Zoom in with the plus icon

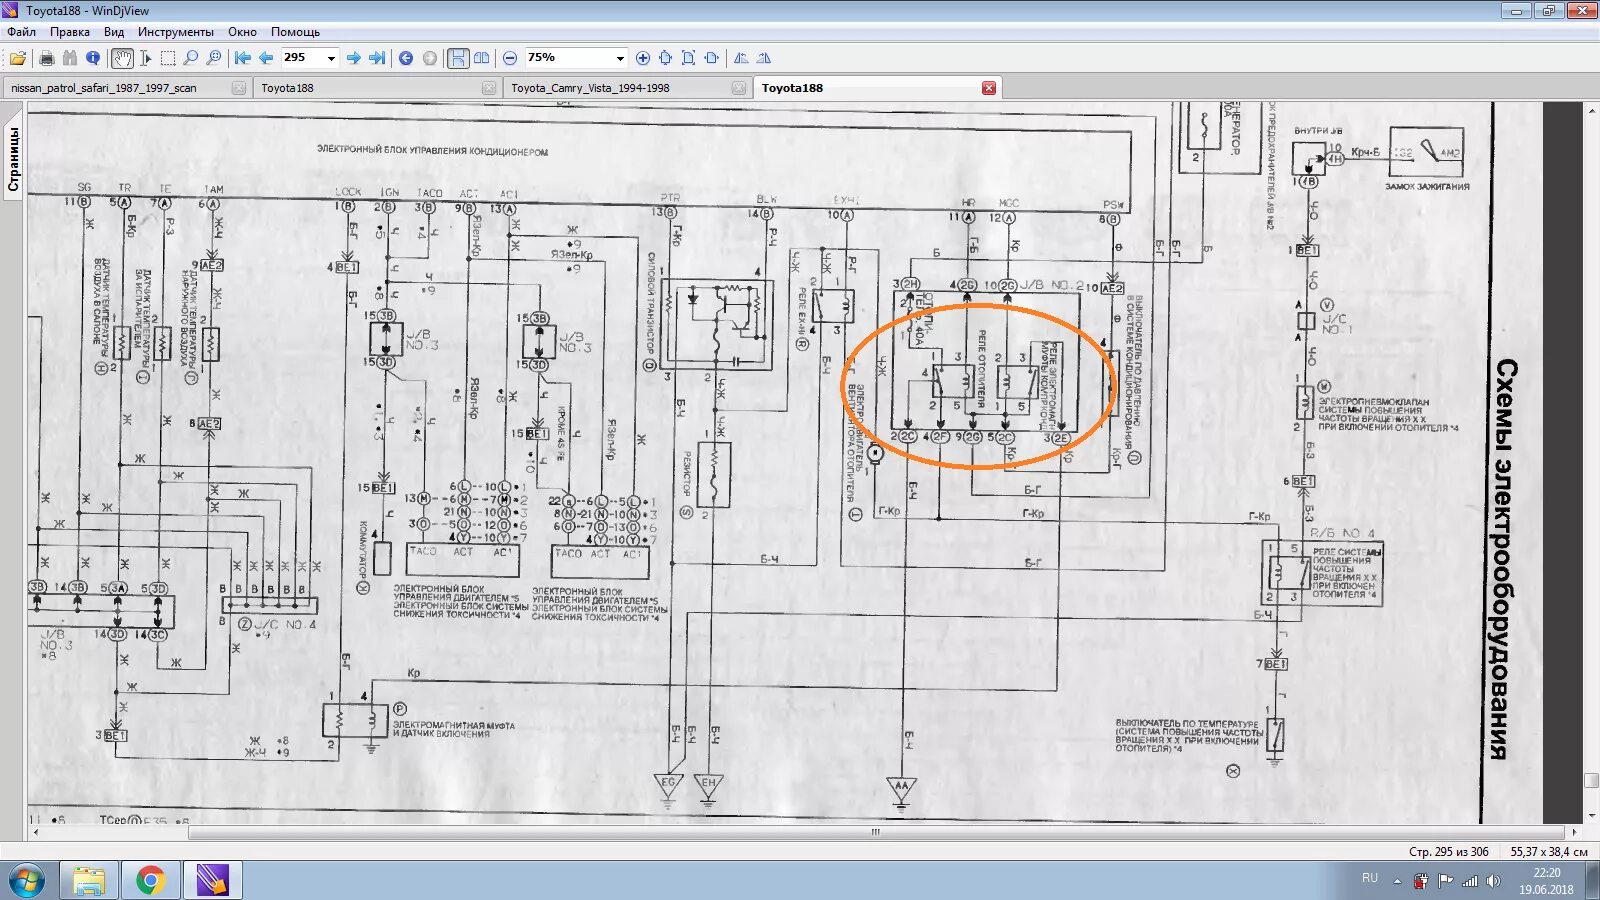coord(643,58)
